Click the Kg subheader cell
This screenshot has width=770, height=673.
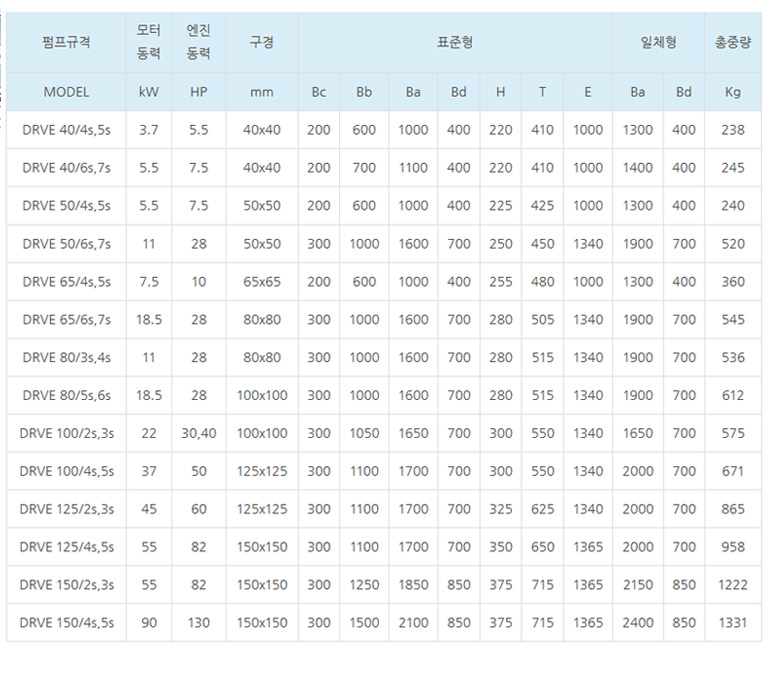click(733, 92)
